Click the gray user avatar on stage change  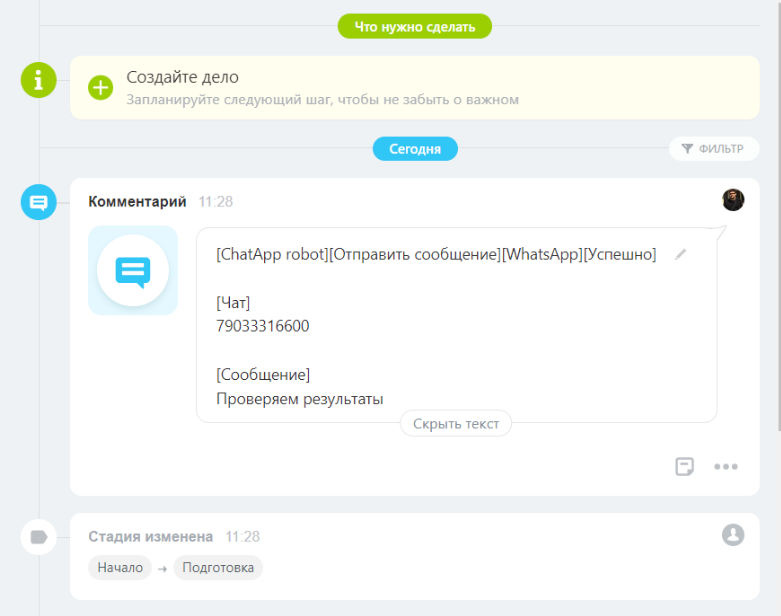[733, 535]
